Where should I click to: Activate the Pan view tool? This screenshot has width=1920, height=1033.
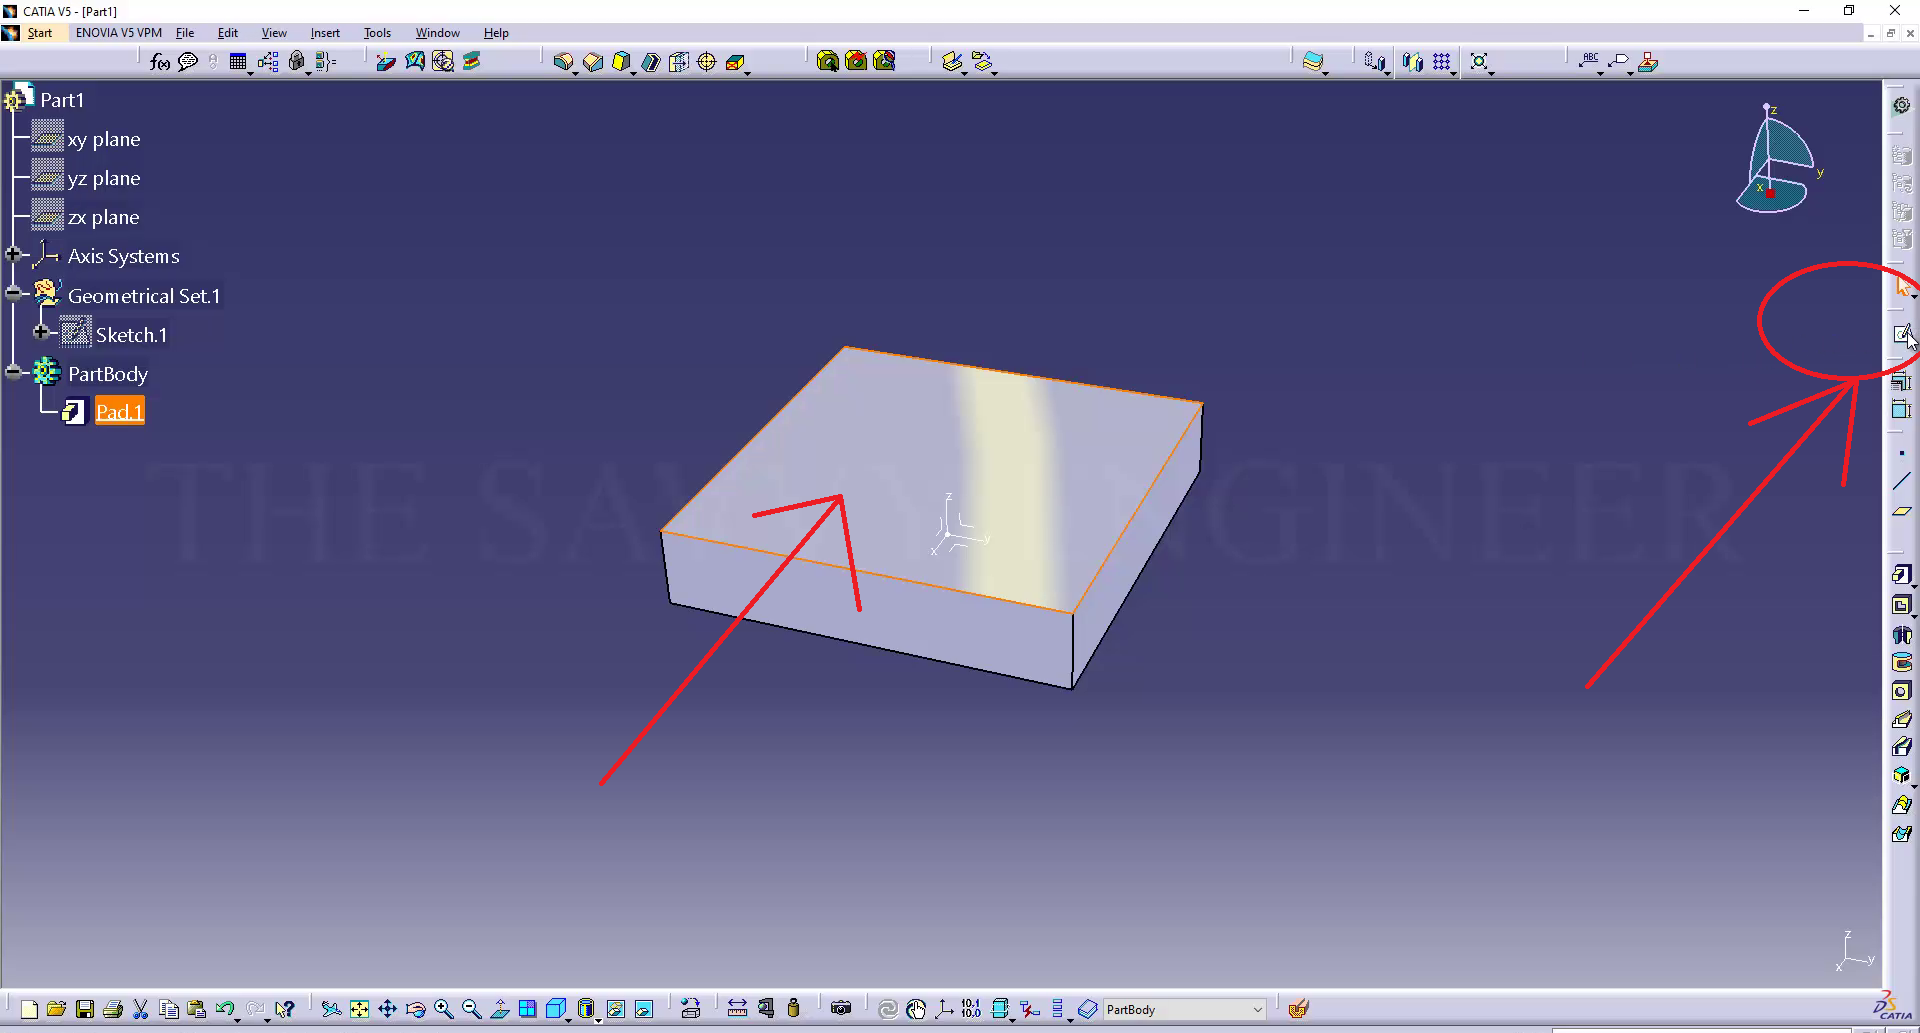pos(387,1009)
